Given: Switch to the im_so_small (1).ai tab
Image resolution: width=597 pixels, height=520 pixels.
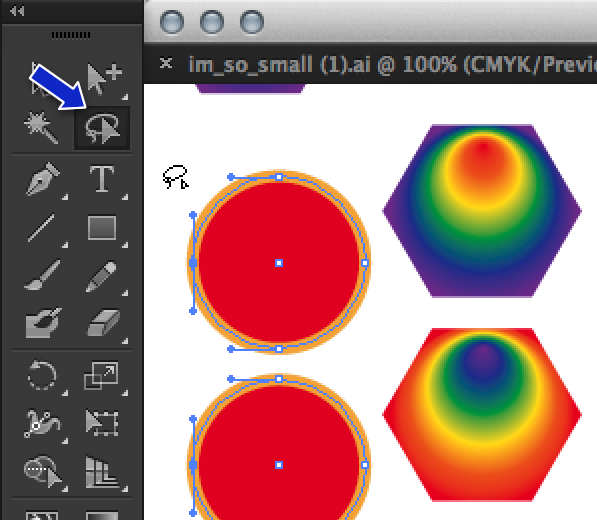Looking at the screenshot, I should click(x=392, y=64).
